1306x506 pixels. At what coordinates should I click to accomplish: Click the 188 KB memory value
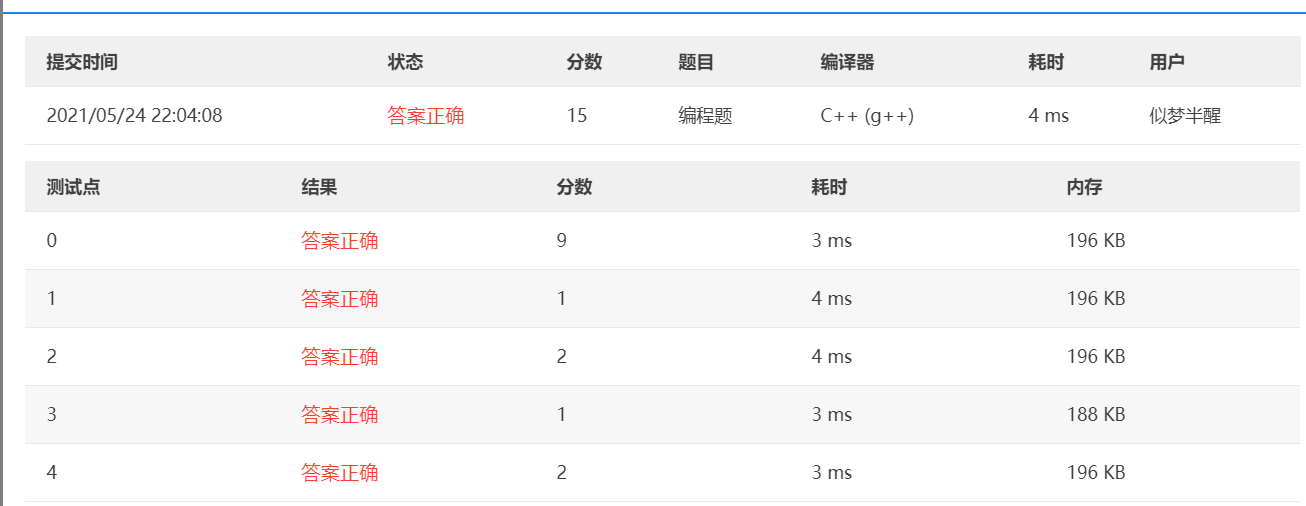(1096, 415)
